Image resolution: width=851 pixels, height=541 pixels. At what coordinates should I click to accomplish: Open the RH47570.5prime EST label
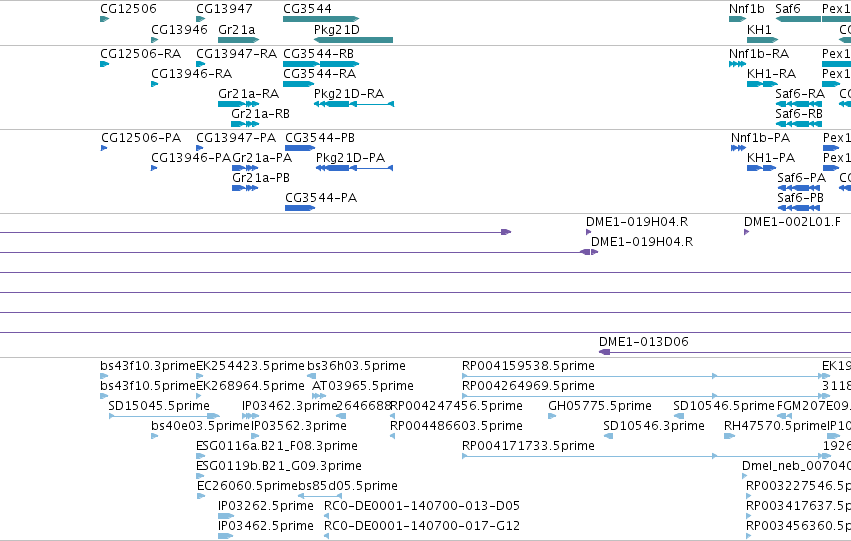click(x=776, y=426)
